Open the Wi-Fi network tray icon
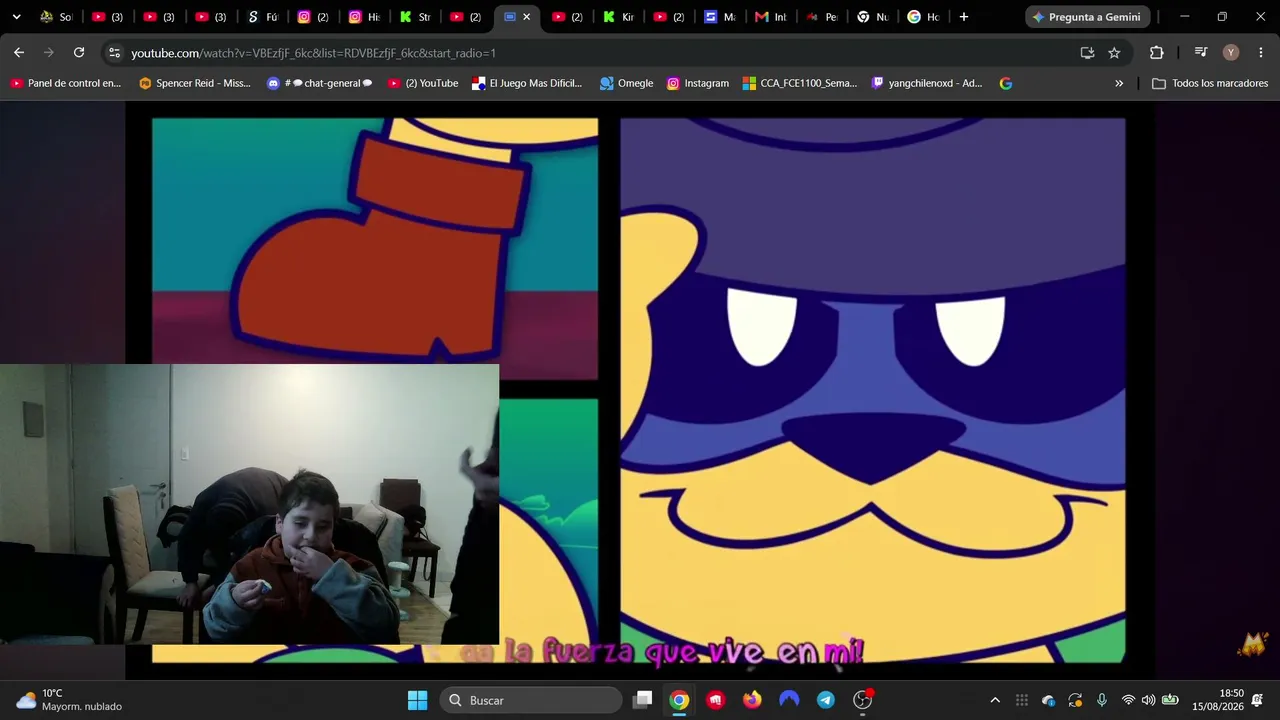 point(1128,700)
